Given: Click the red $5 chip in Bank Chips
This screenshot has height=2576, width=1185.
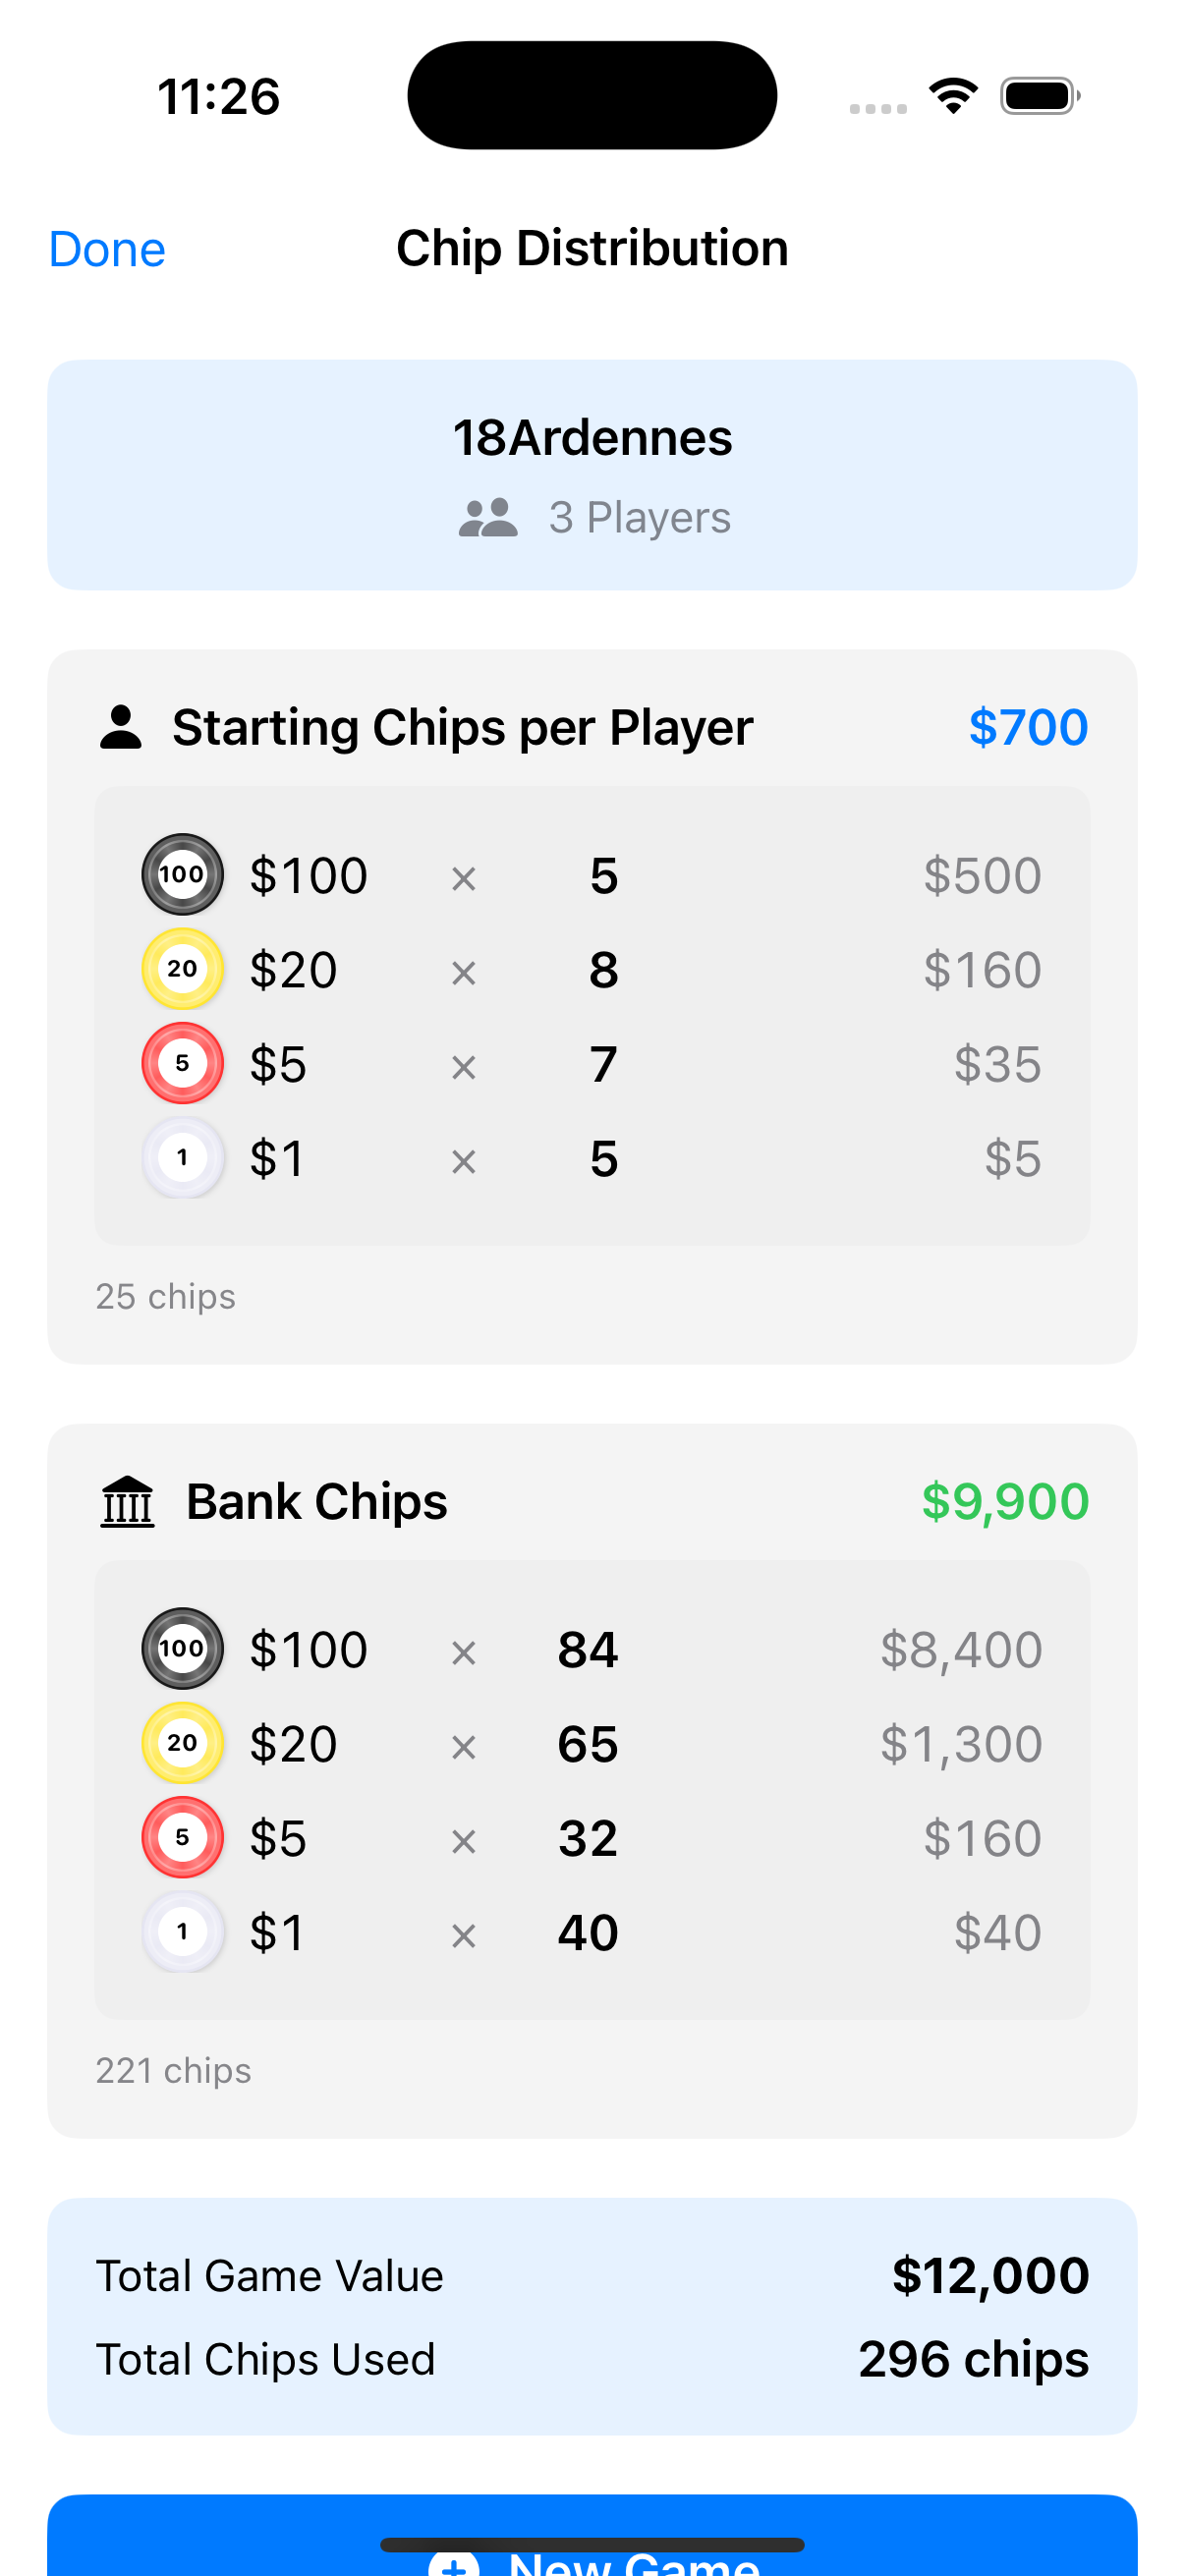Looking at the screenshot, I should coord(182,1837).
